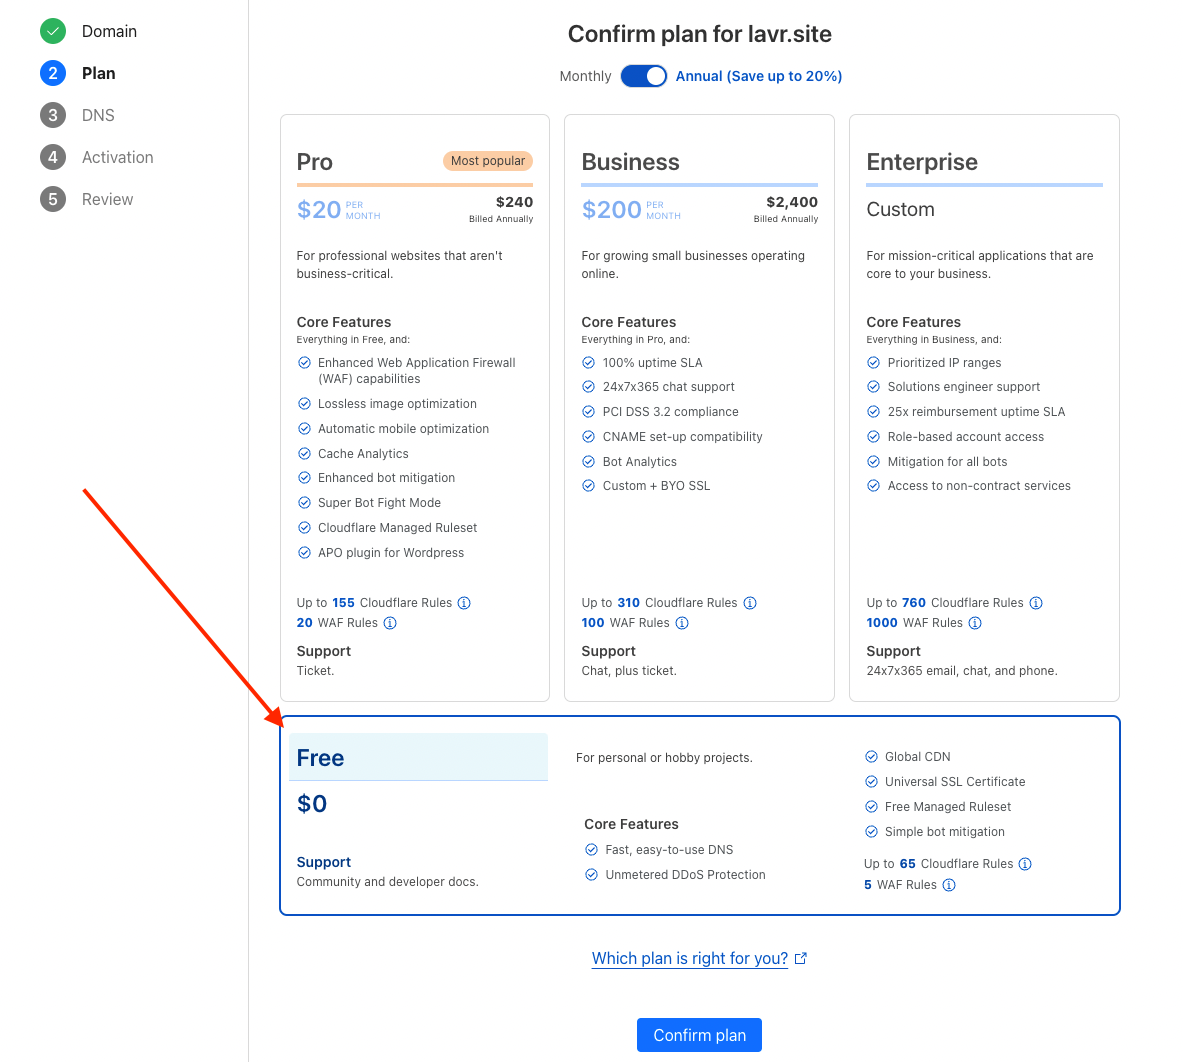Show info for 1000 WAF Rules
Viewport: 1183px width, 1062px height.
(975, 623)
